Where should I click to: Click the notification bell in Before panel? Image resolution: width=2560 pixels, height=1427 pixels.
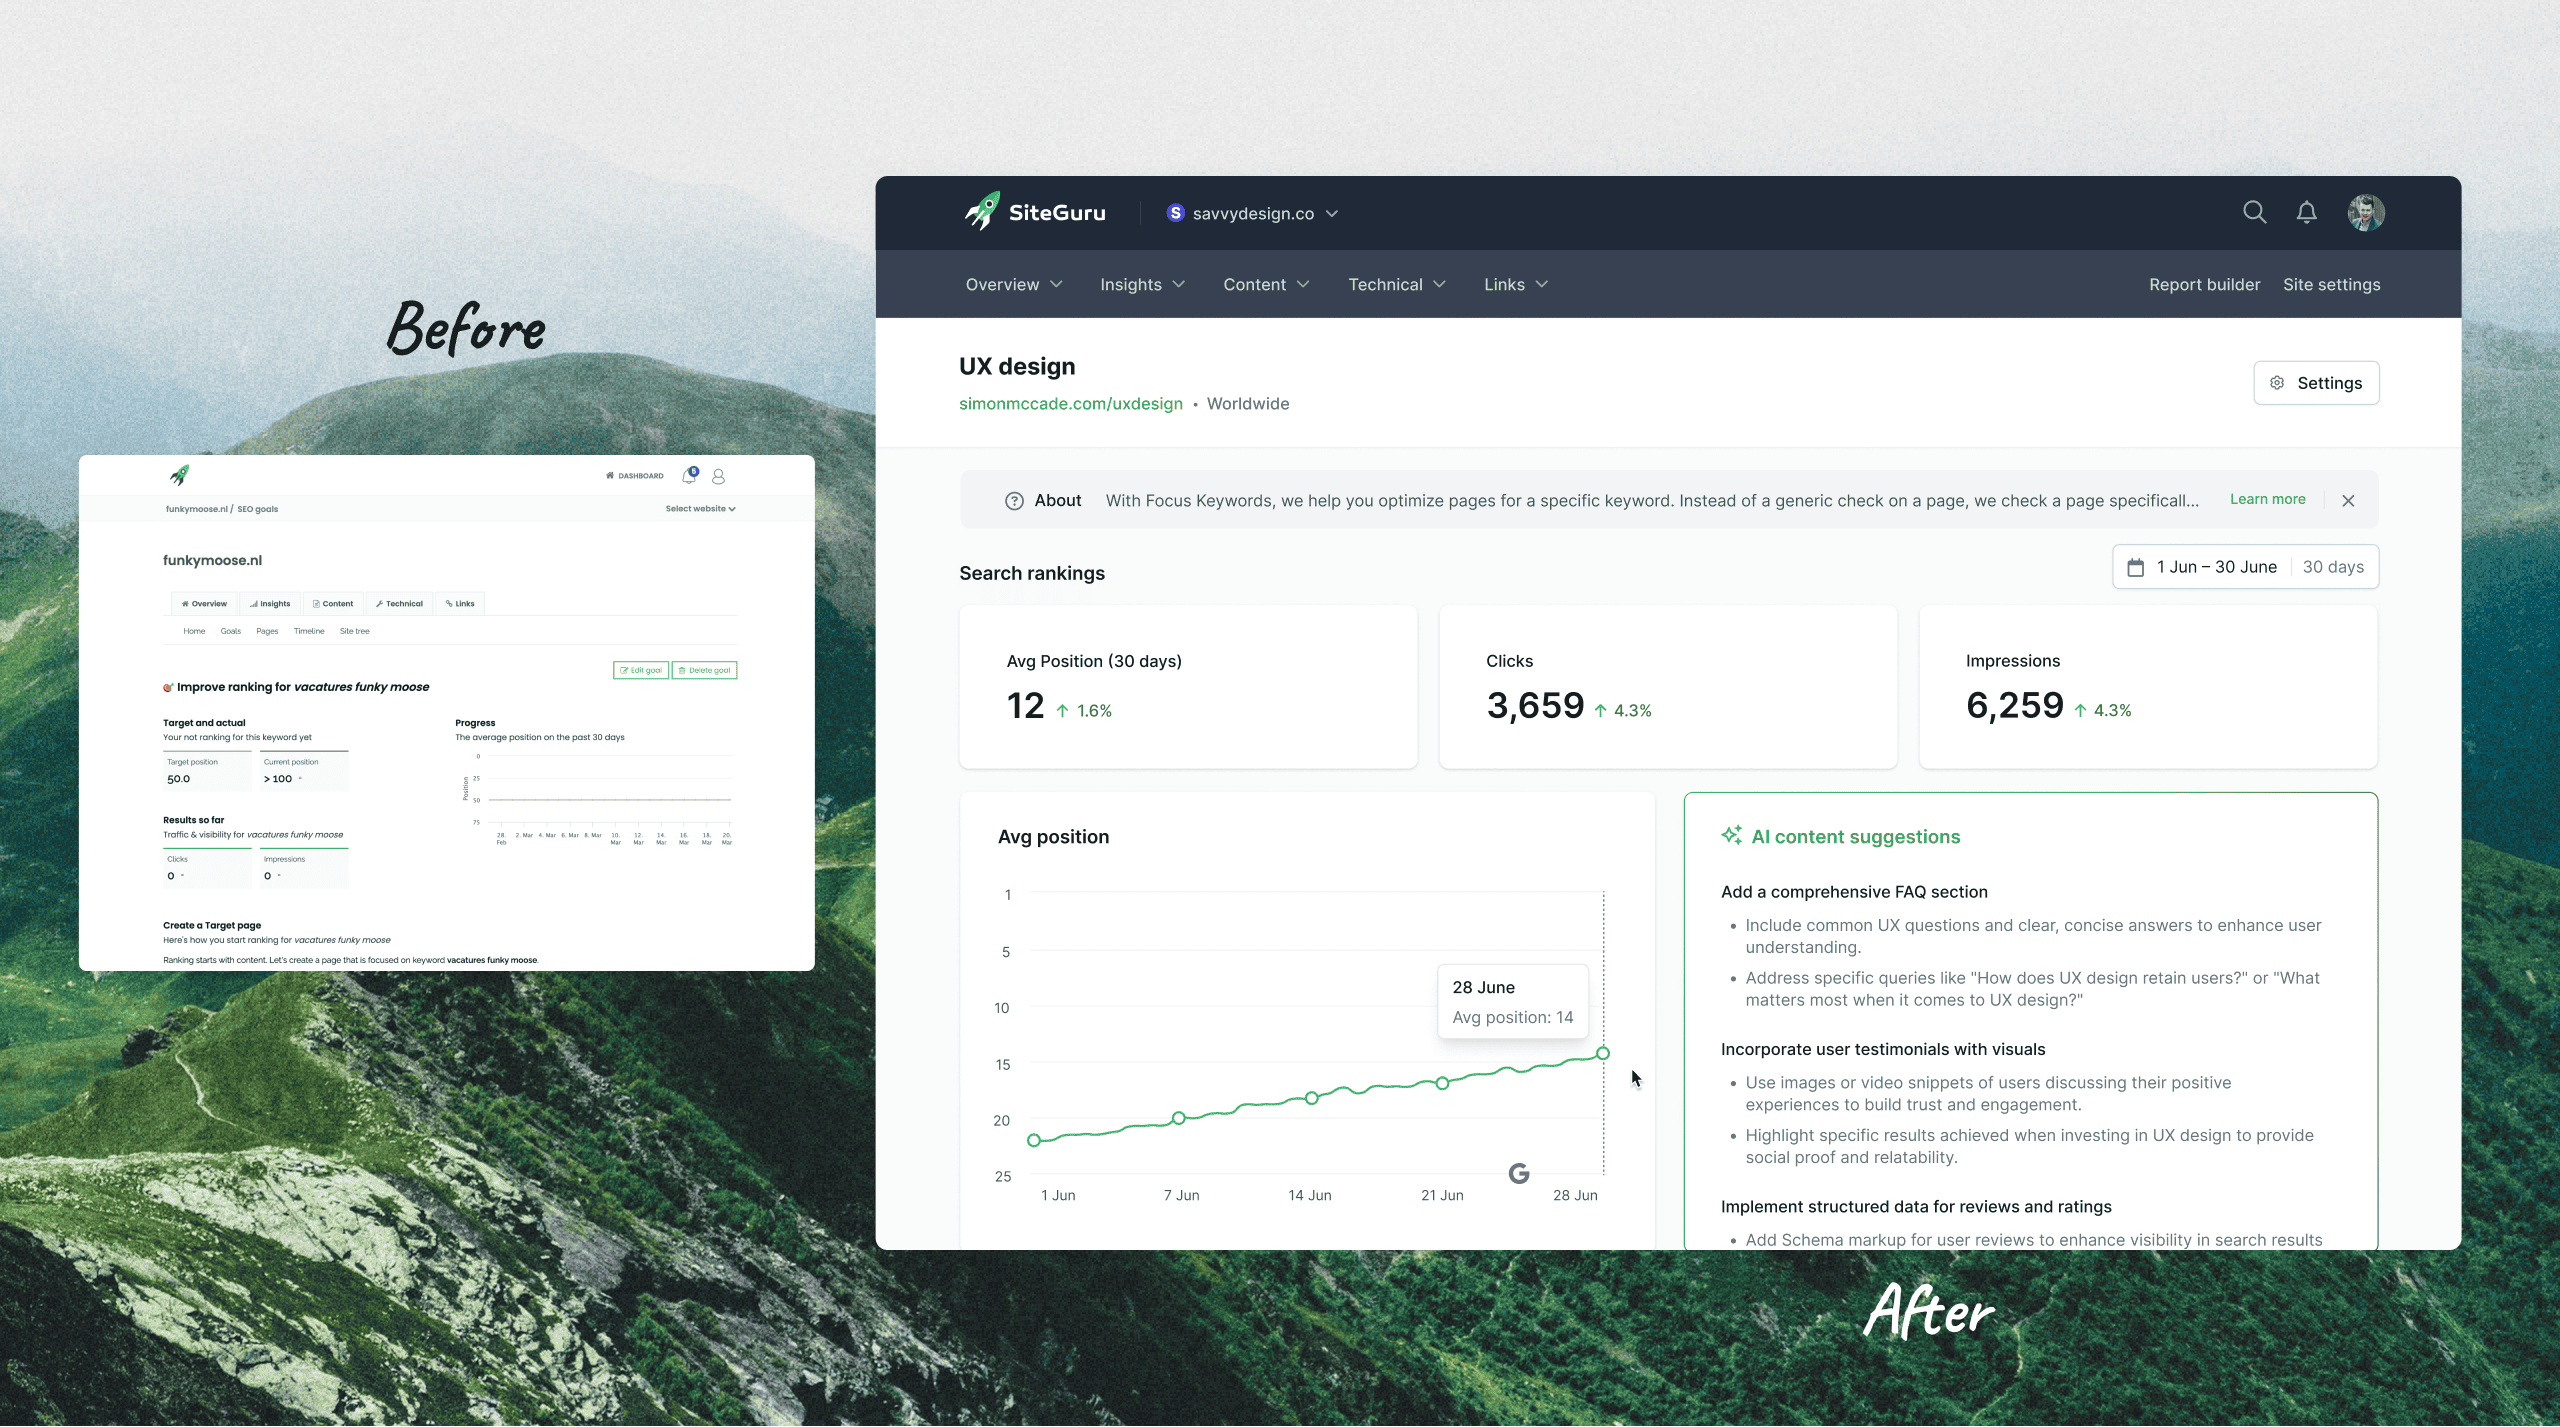(689, 475)
